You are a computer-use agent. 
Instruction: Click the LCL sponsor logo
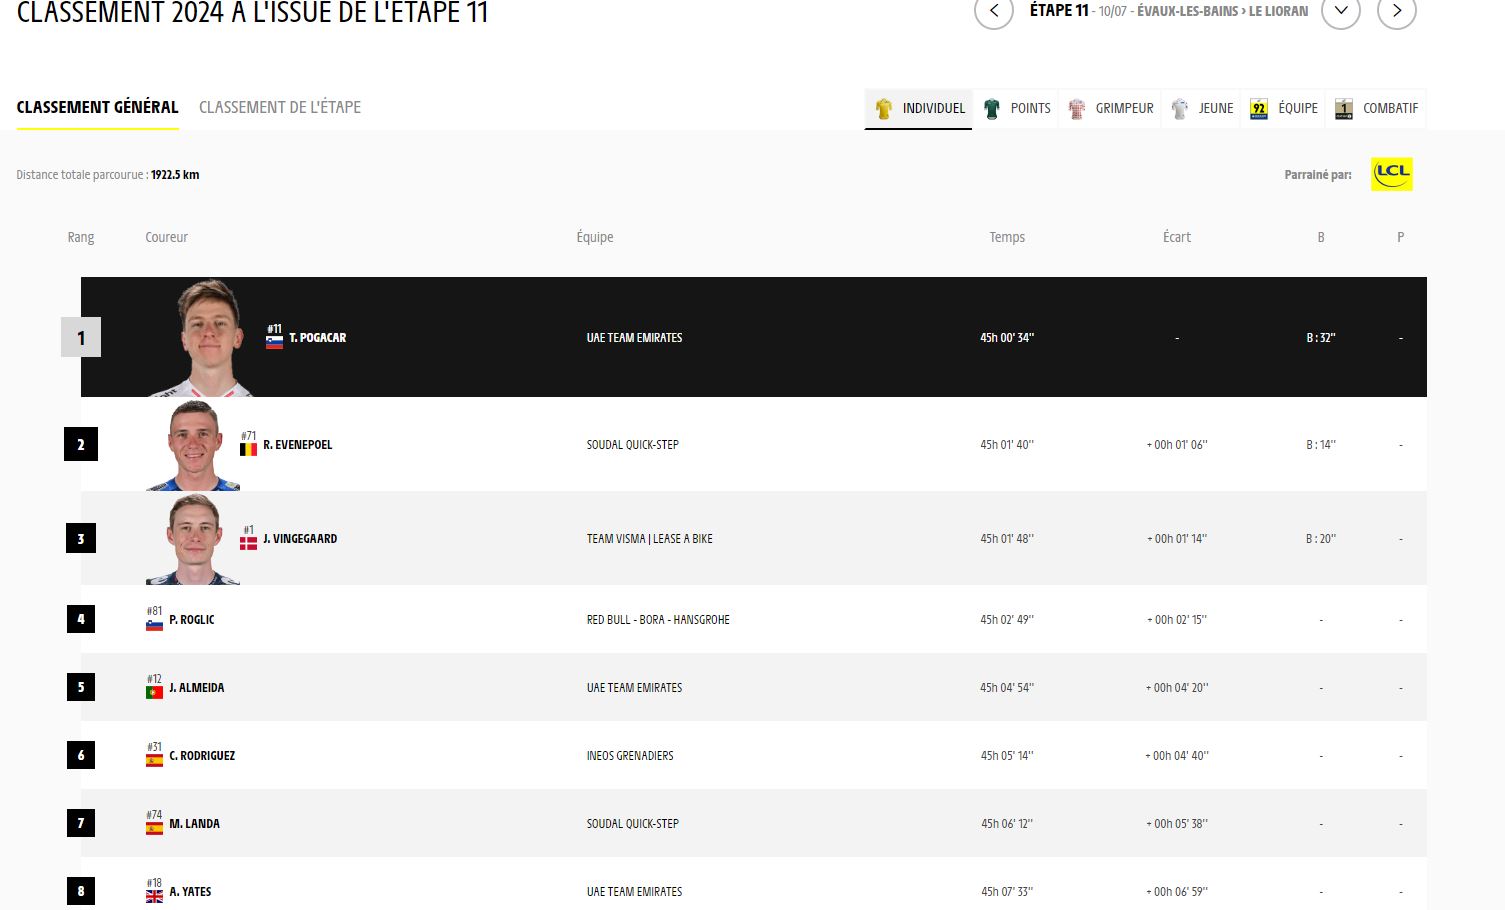(x=1391, y=174)
